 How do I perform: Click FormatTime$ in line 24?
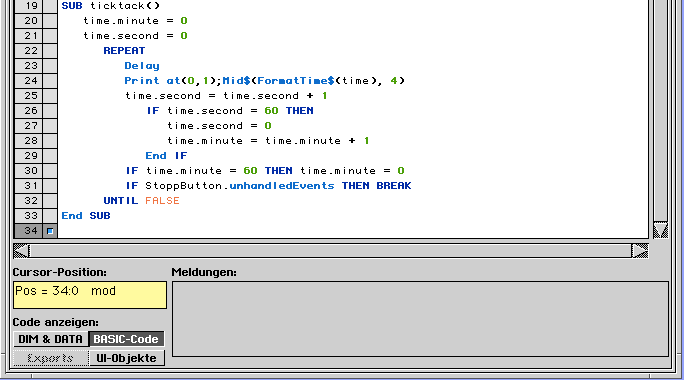coord(295,81)
